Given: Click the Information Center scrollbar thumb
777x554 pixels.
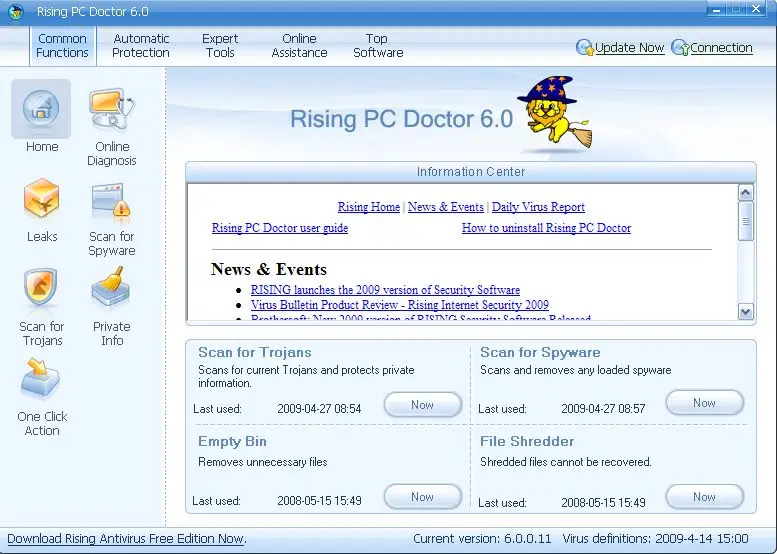Looking at the screenshot, I should tap(746, 222).
